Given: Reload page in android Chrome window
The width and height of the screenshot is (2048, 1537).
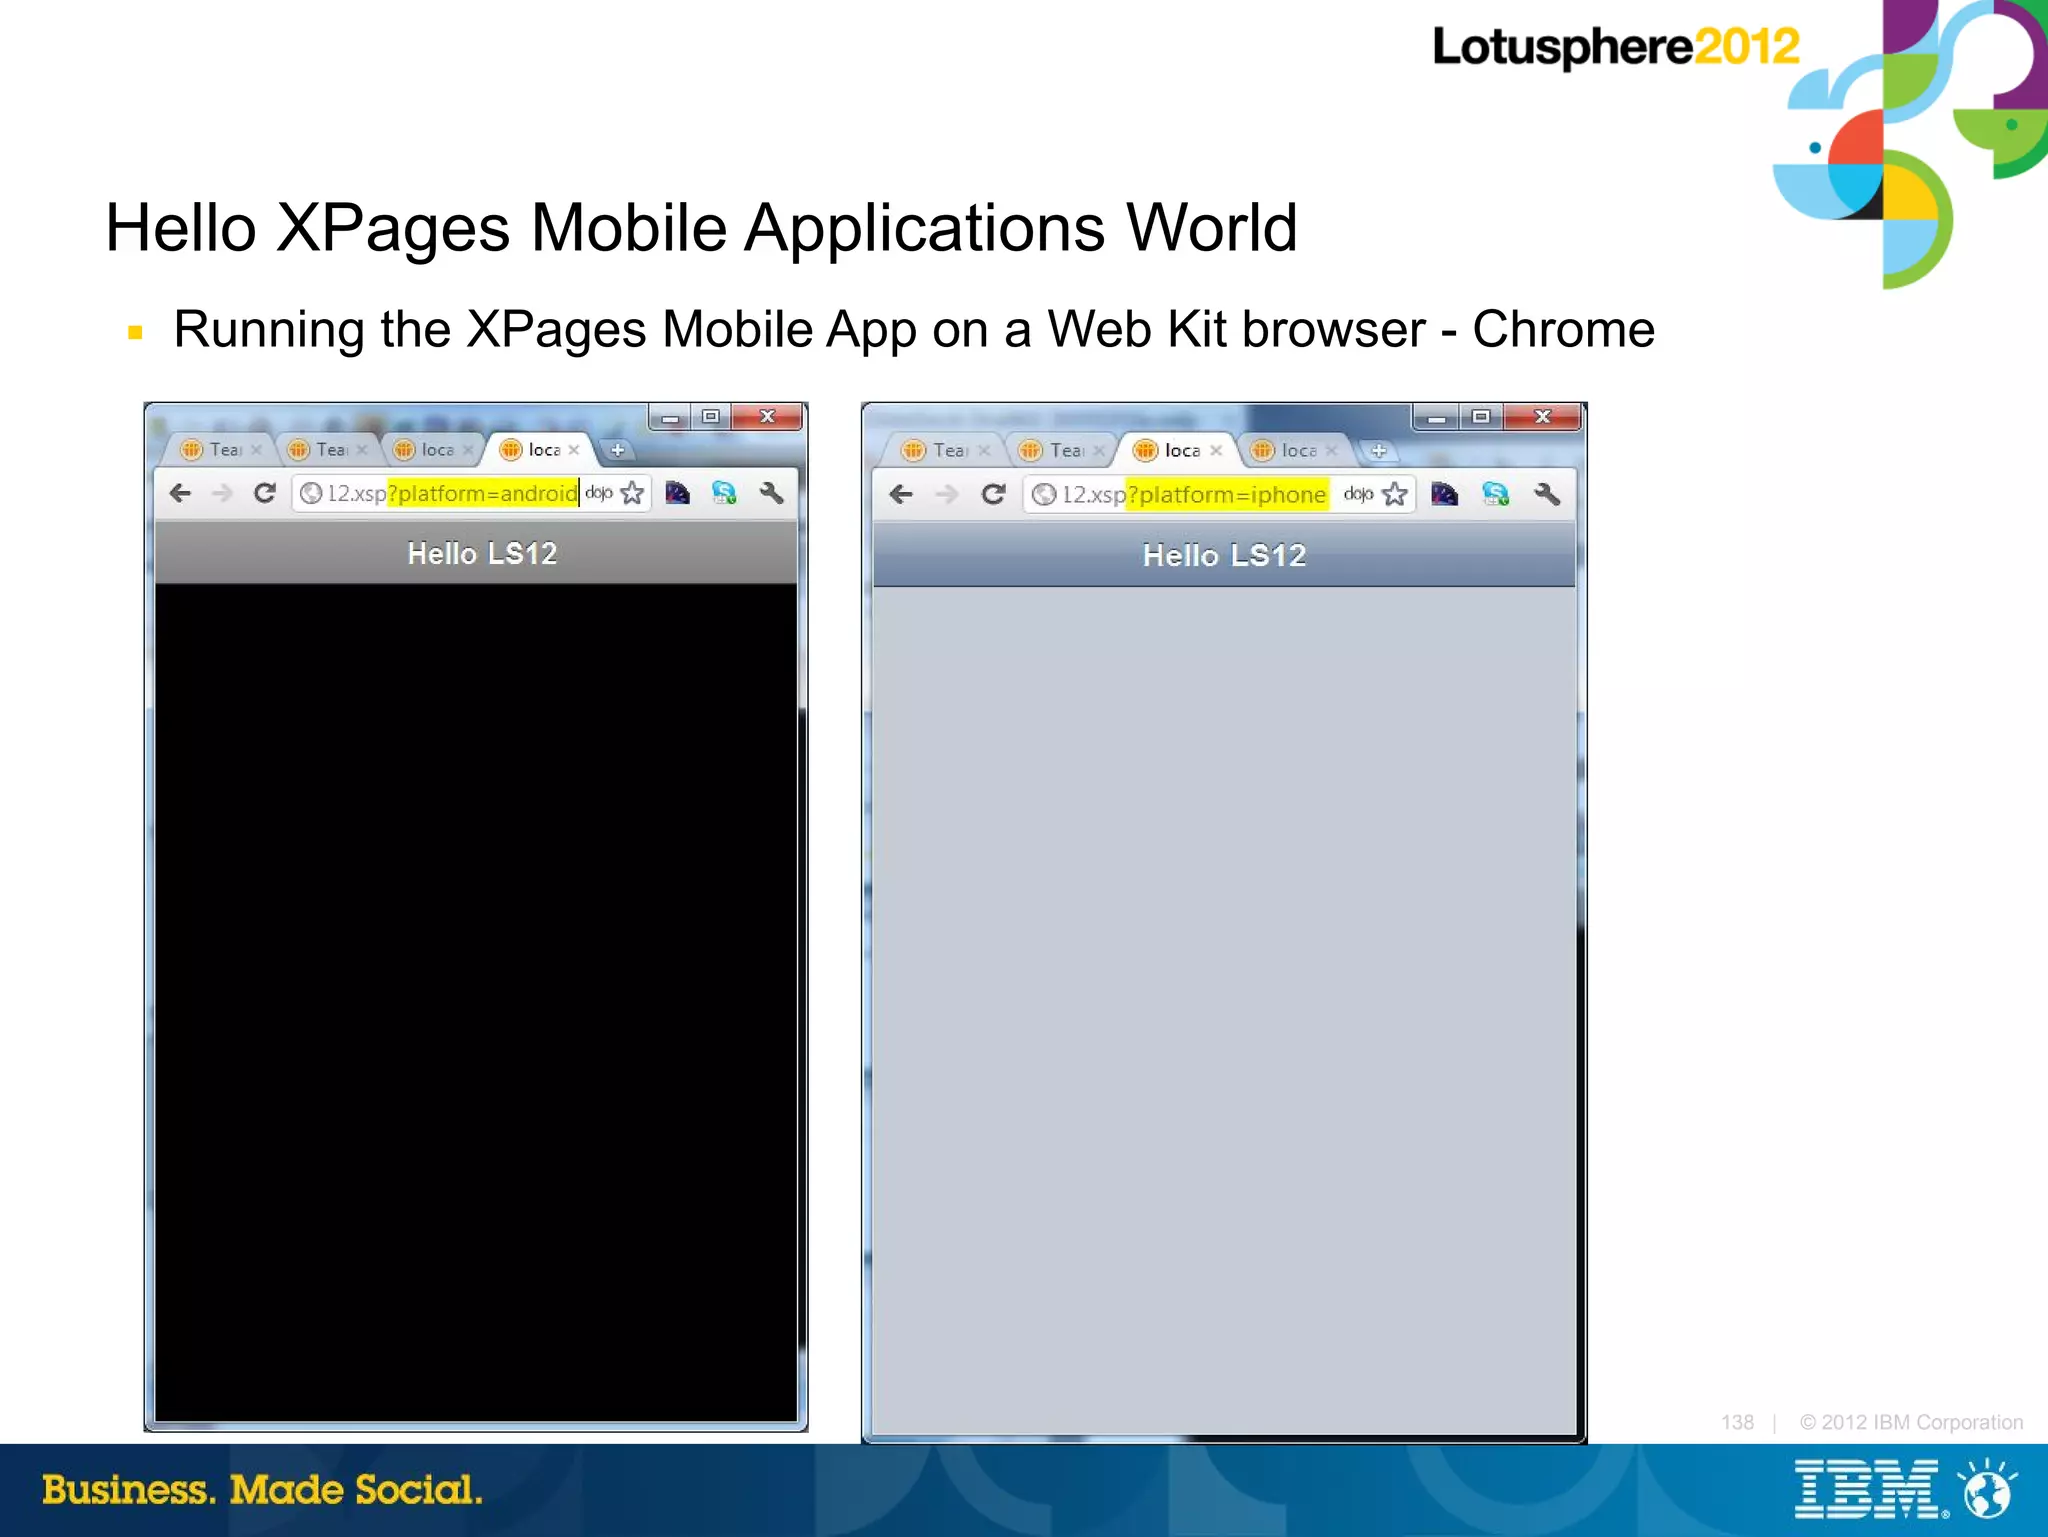Looking at the screenshot, I should (264, 493).
